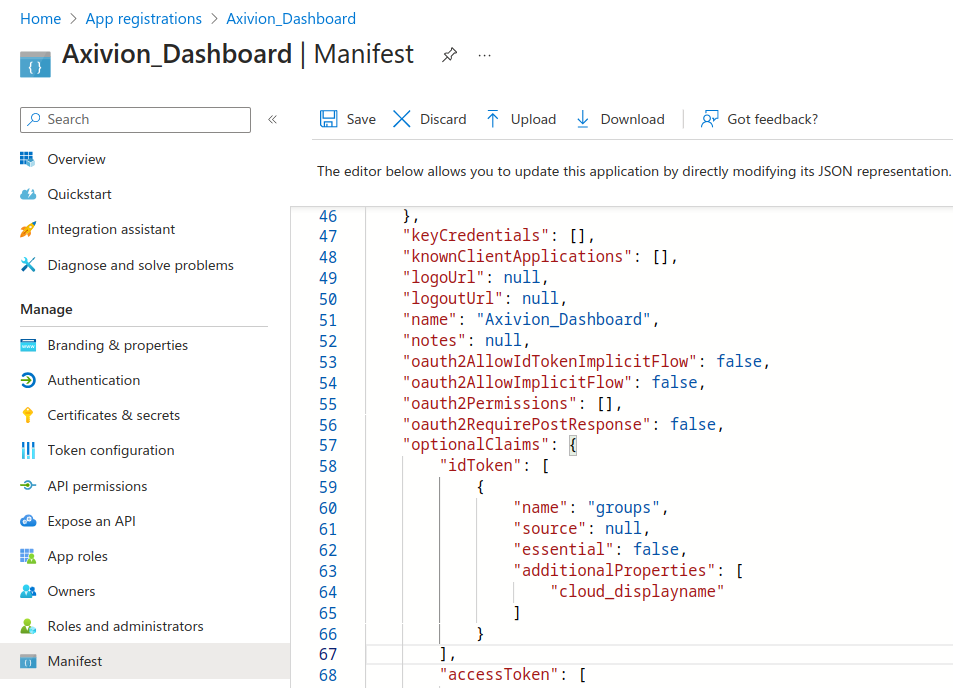Go to App registrations breadcrumb

[143, 19]
